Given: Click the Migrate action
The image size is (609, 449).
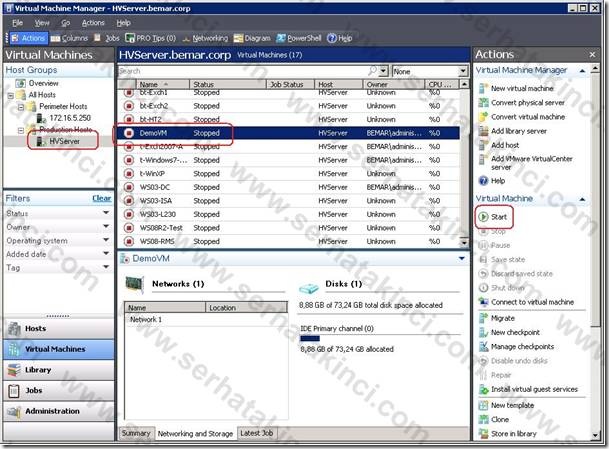Looking at the screenshot, I should point(497,318).
